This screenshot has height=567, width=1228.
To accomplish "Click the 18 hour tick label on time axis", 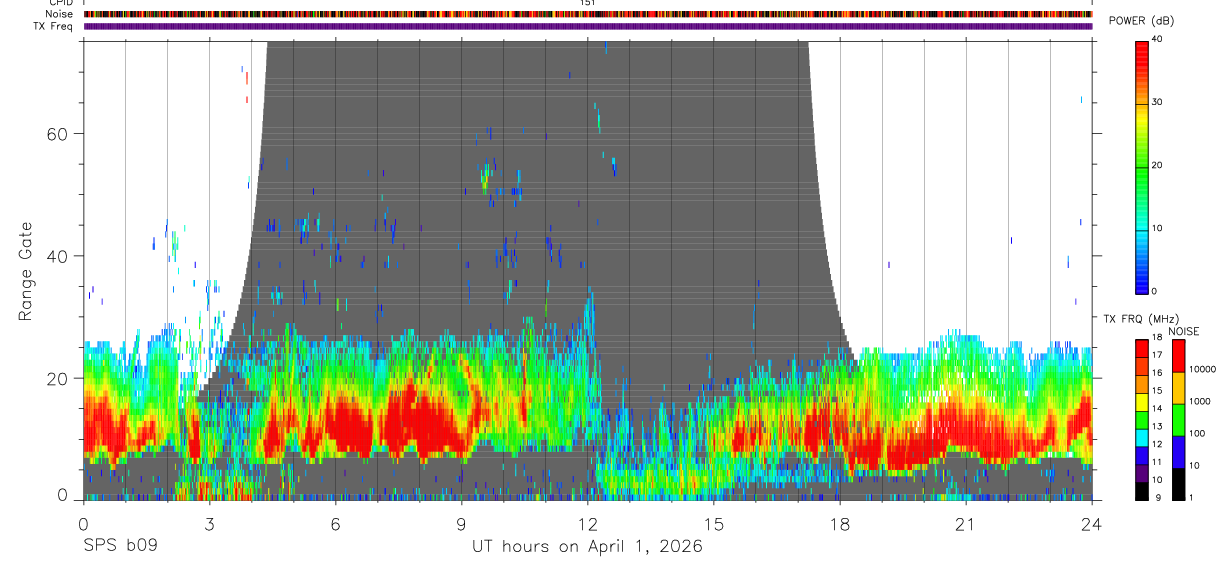I will 840,524.
